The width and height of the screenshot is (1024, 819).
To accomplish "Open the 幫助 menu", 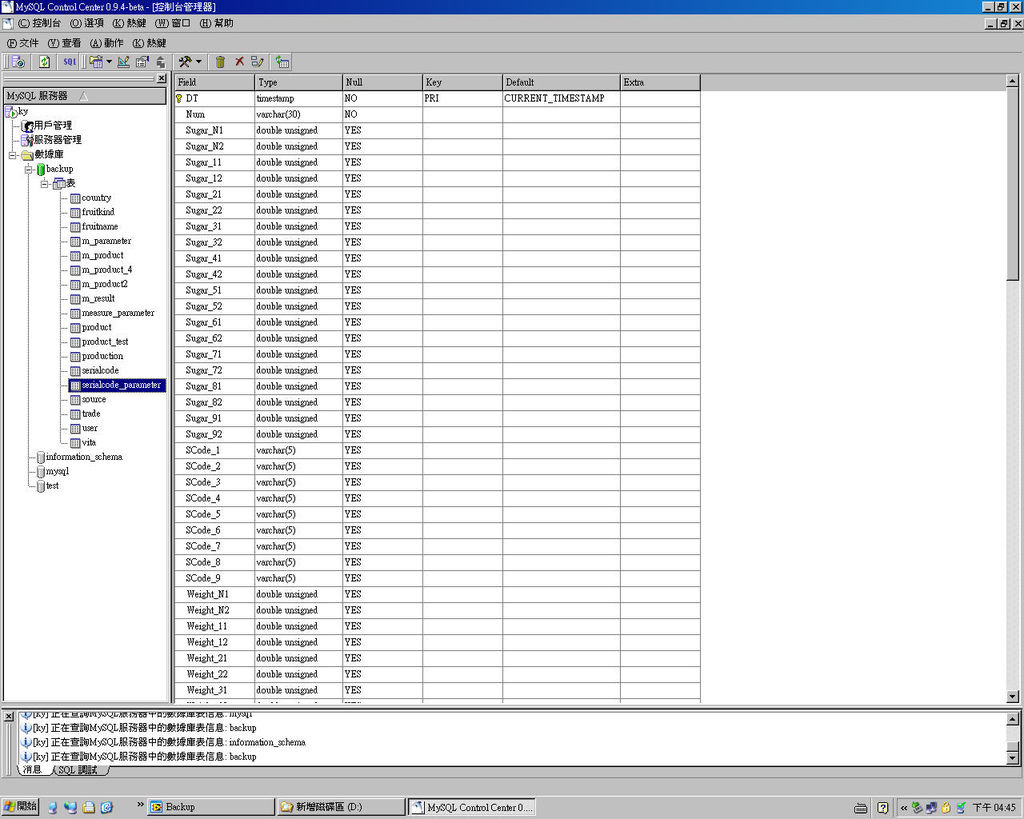I will point(216,23).
